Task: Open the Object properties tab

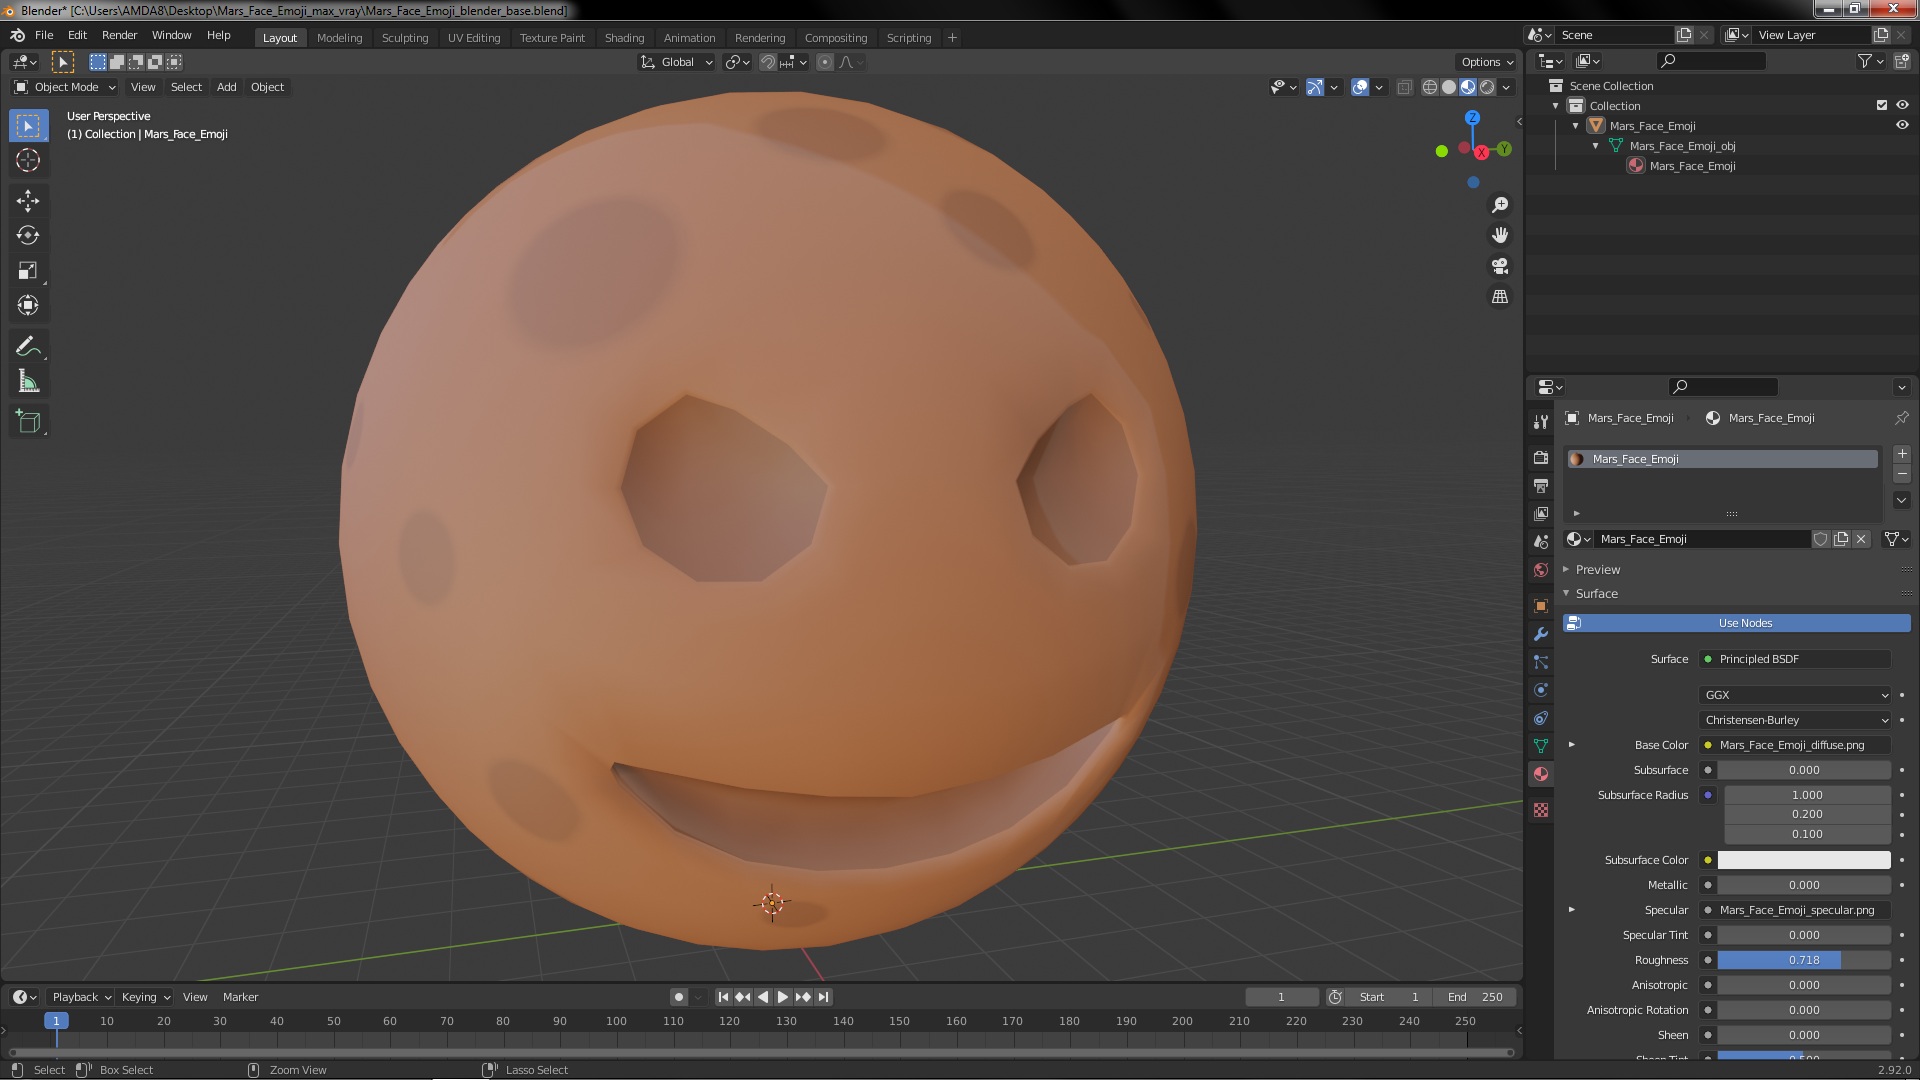Action: point(1541,606)
